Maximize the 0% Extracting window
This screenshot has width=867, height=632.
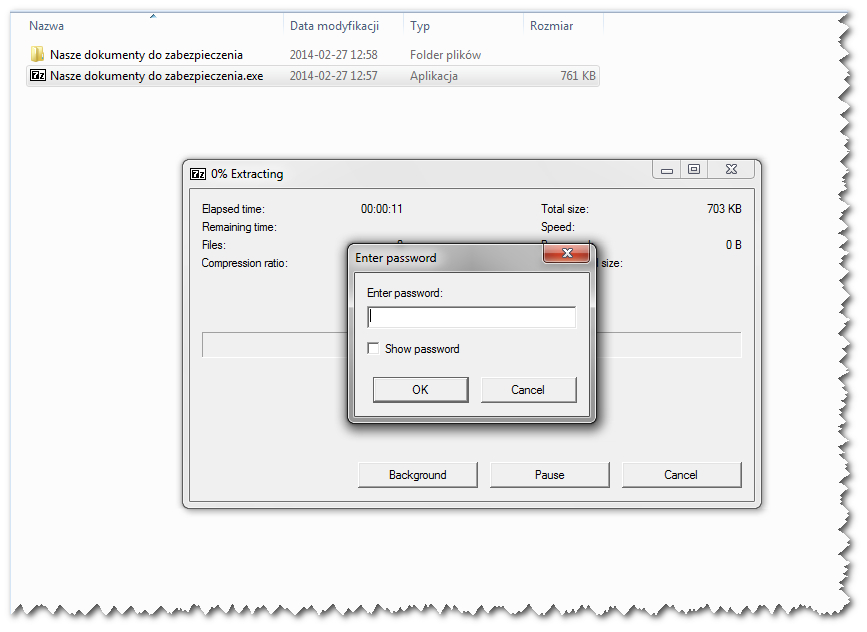click(x=693, y=170)
